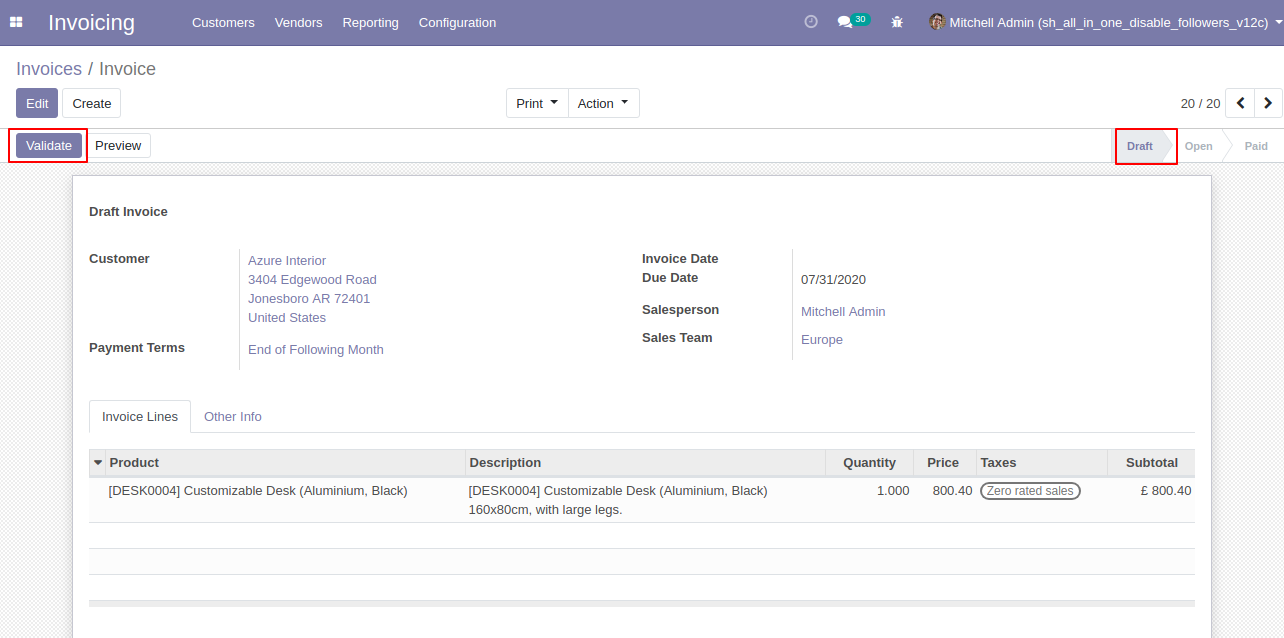Image resolution: width=1284 pixels, height=638 pixels.
Task: Click the Invoicing app title
Action: [x=91, y=22]
